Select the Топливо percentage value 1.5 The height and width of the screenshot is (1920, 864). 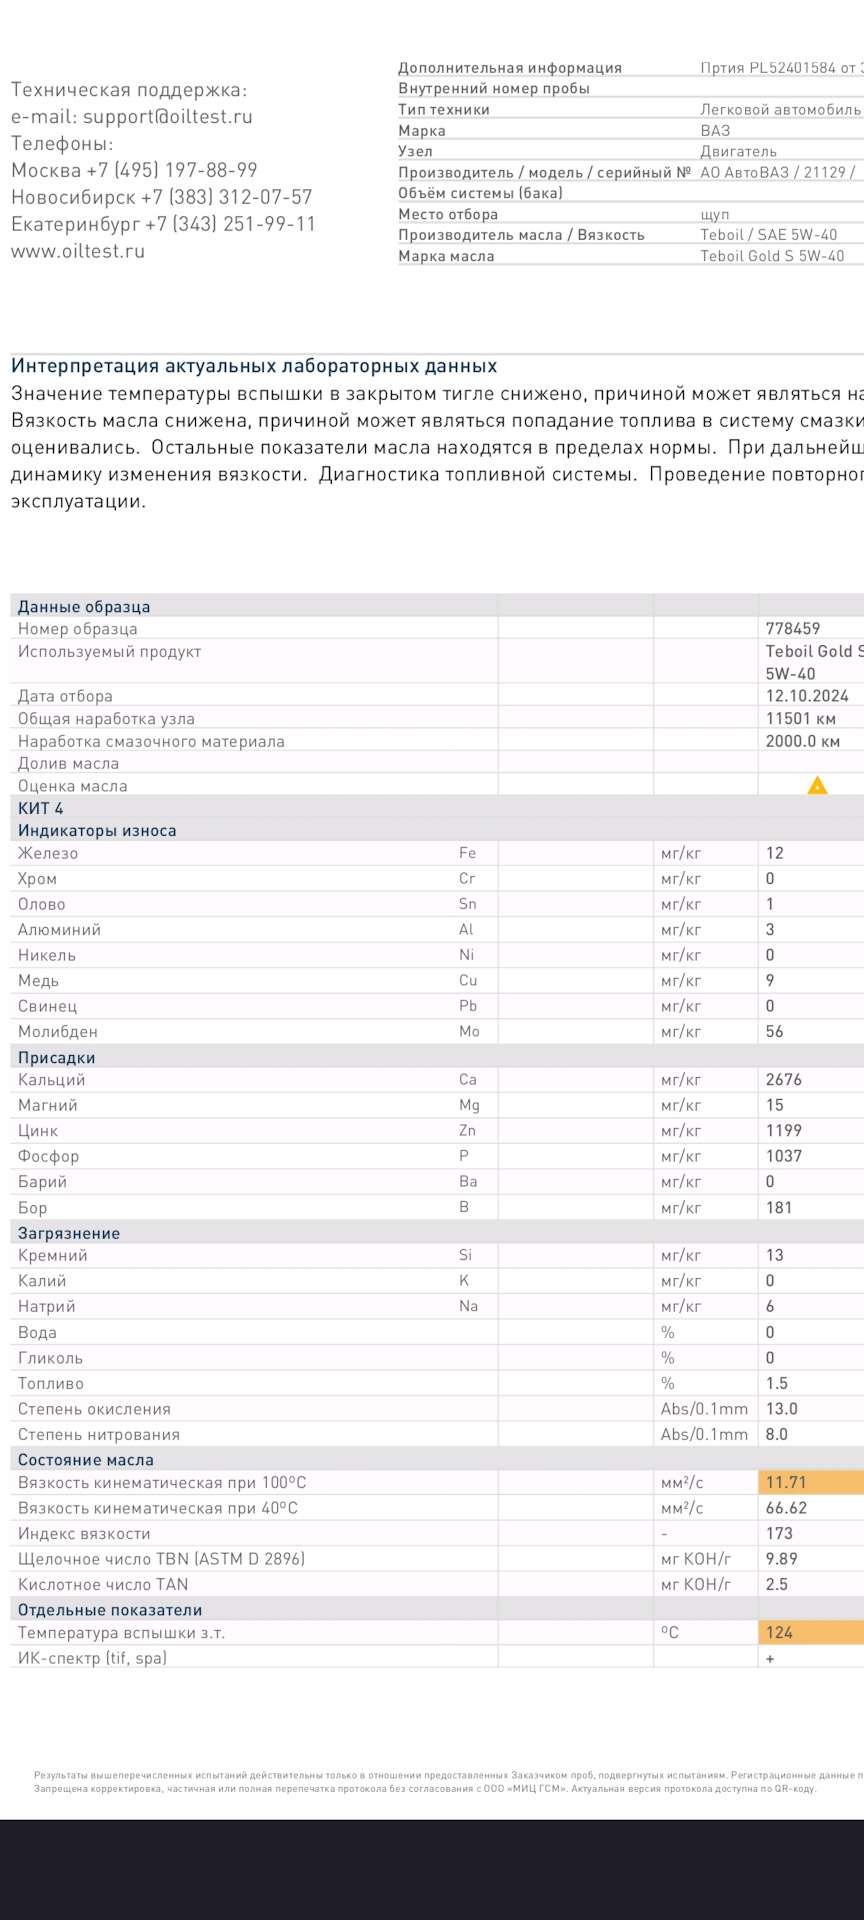777,1384
